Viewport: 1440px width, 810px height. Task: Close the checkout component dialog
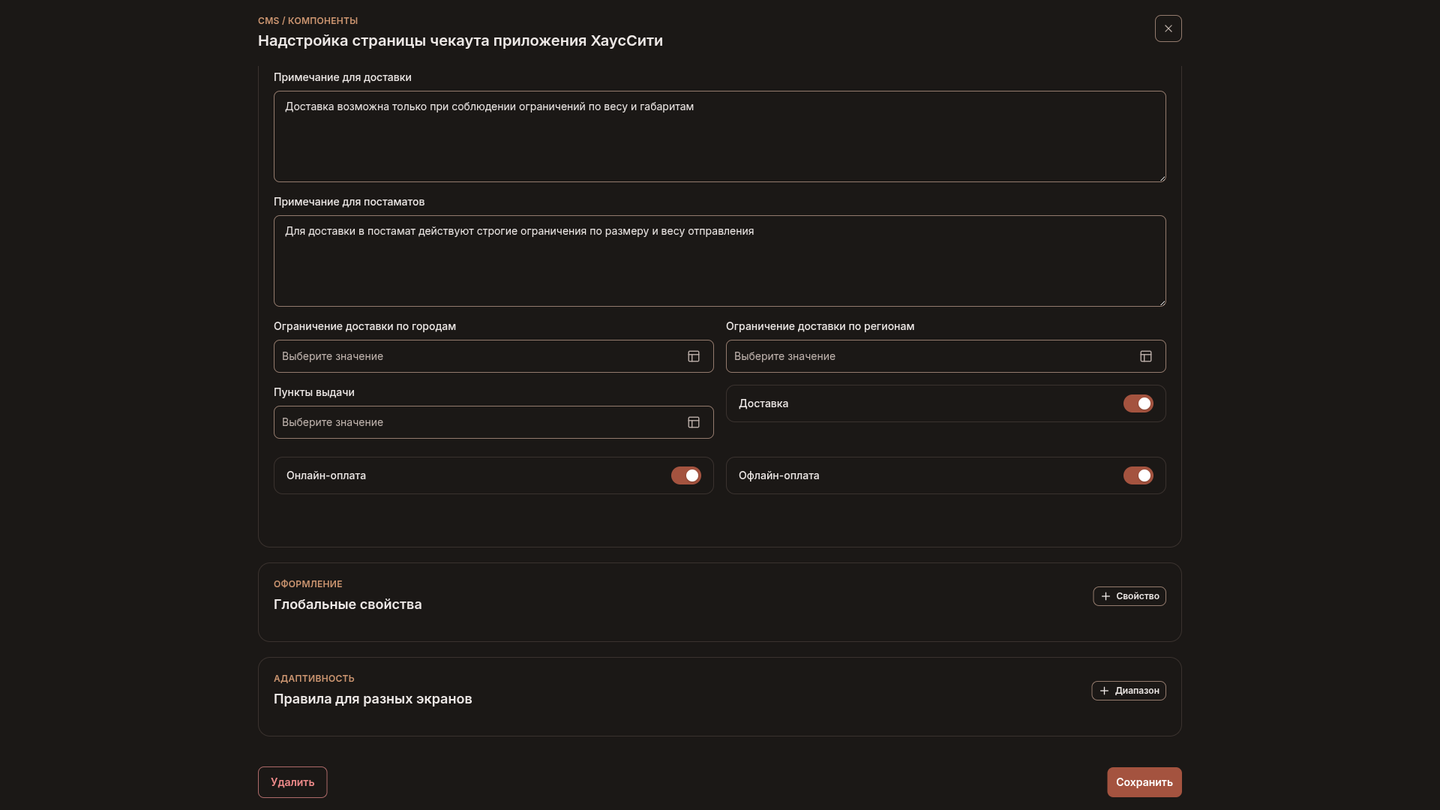[x=1168, y=28]
